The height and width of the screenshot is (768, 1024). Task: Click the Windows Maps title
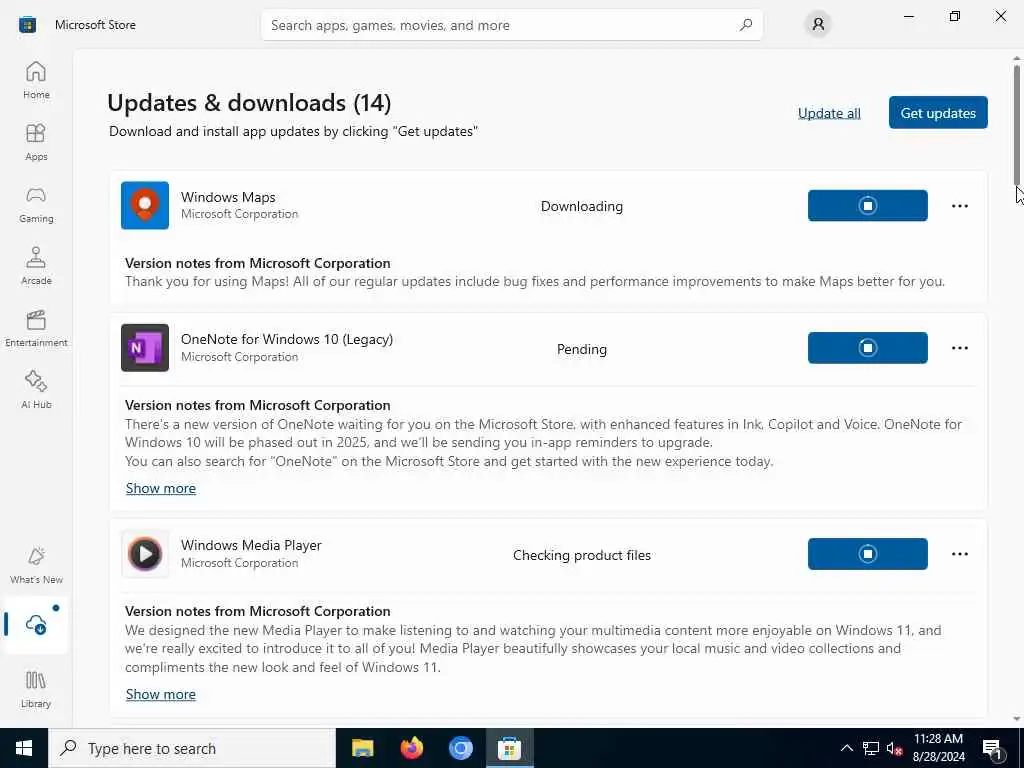[x=228, y=197]
